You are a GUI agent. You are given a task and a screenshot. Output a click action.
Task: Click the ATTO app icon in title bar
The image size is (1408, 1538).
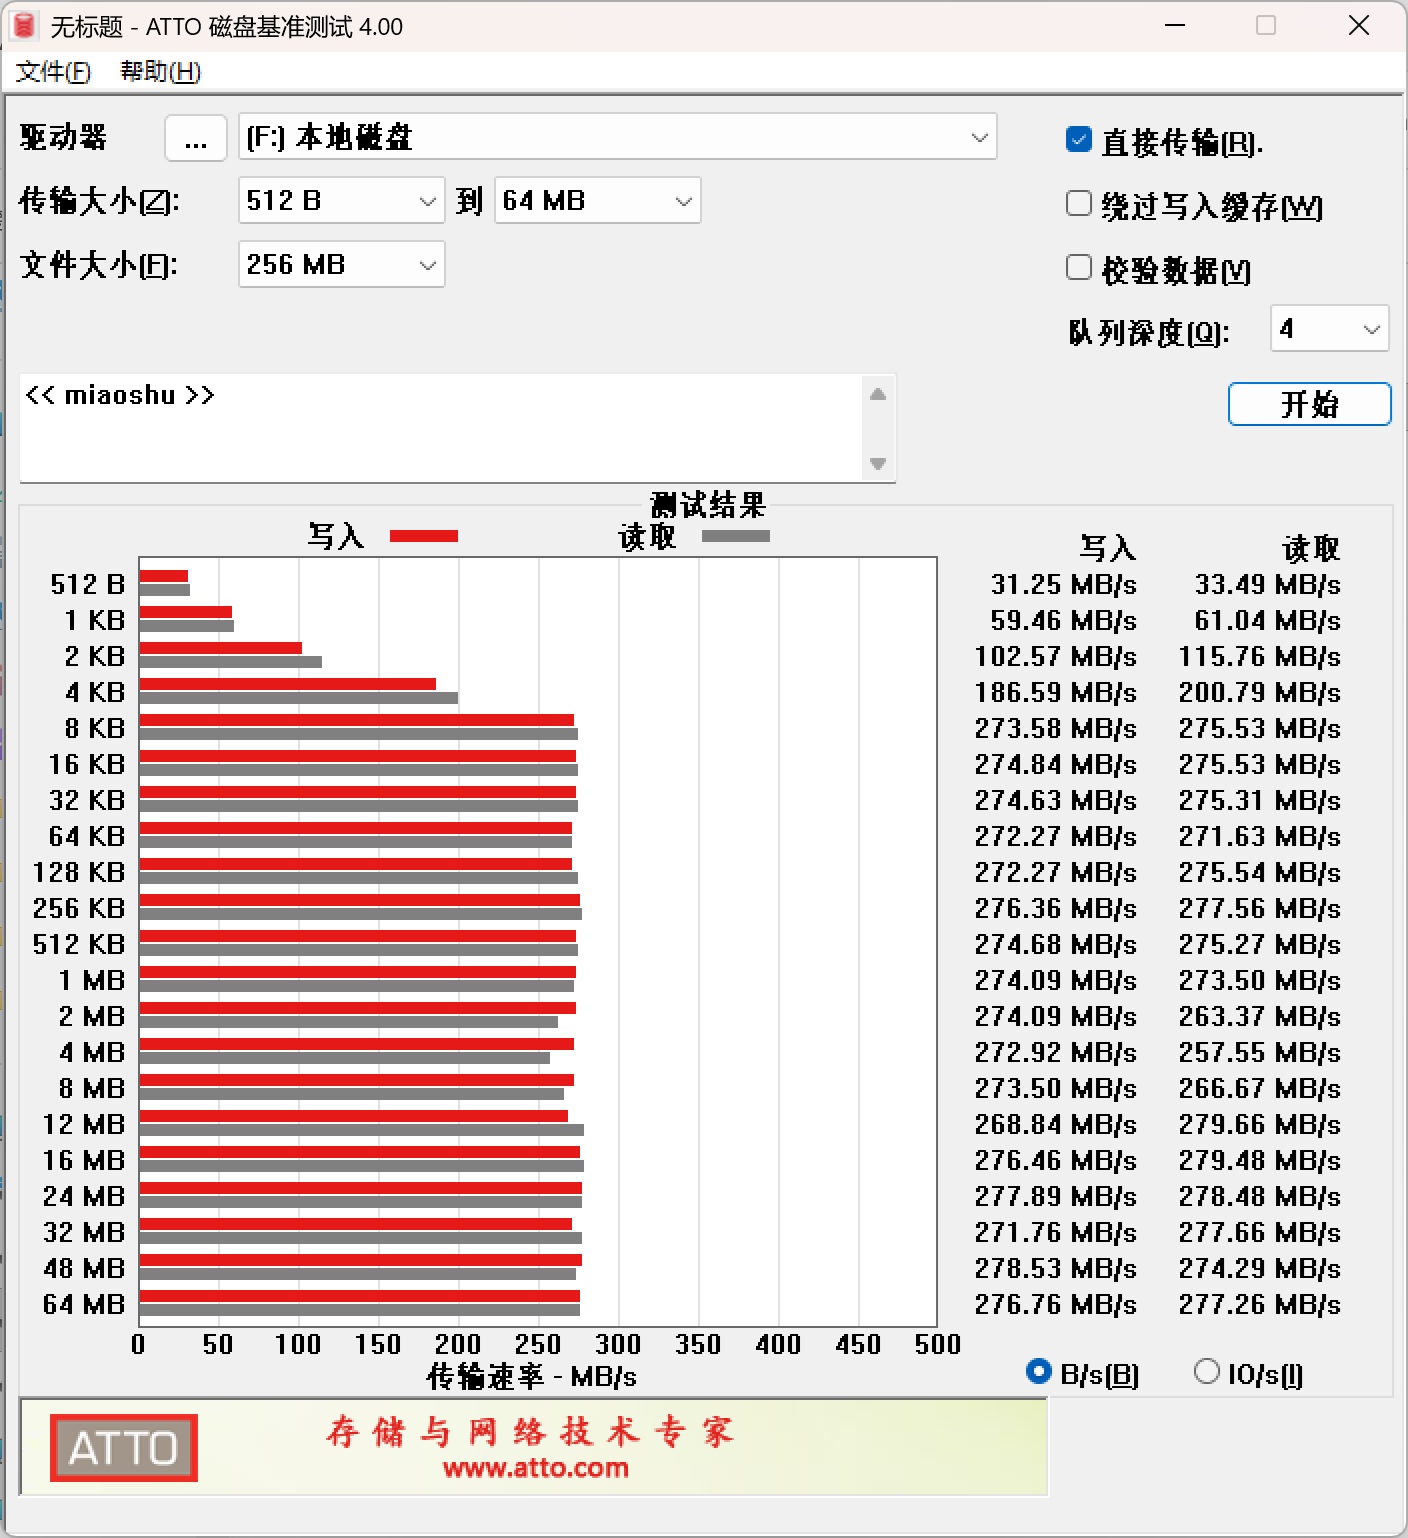click(x=24, y=26)
